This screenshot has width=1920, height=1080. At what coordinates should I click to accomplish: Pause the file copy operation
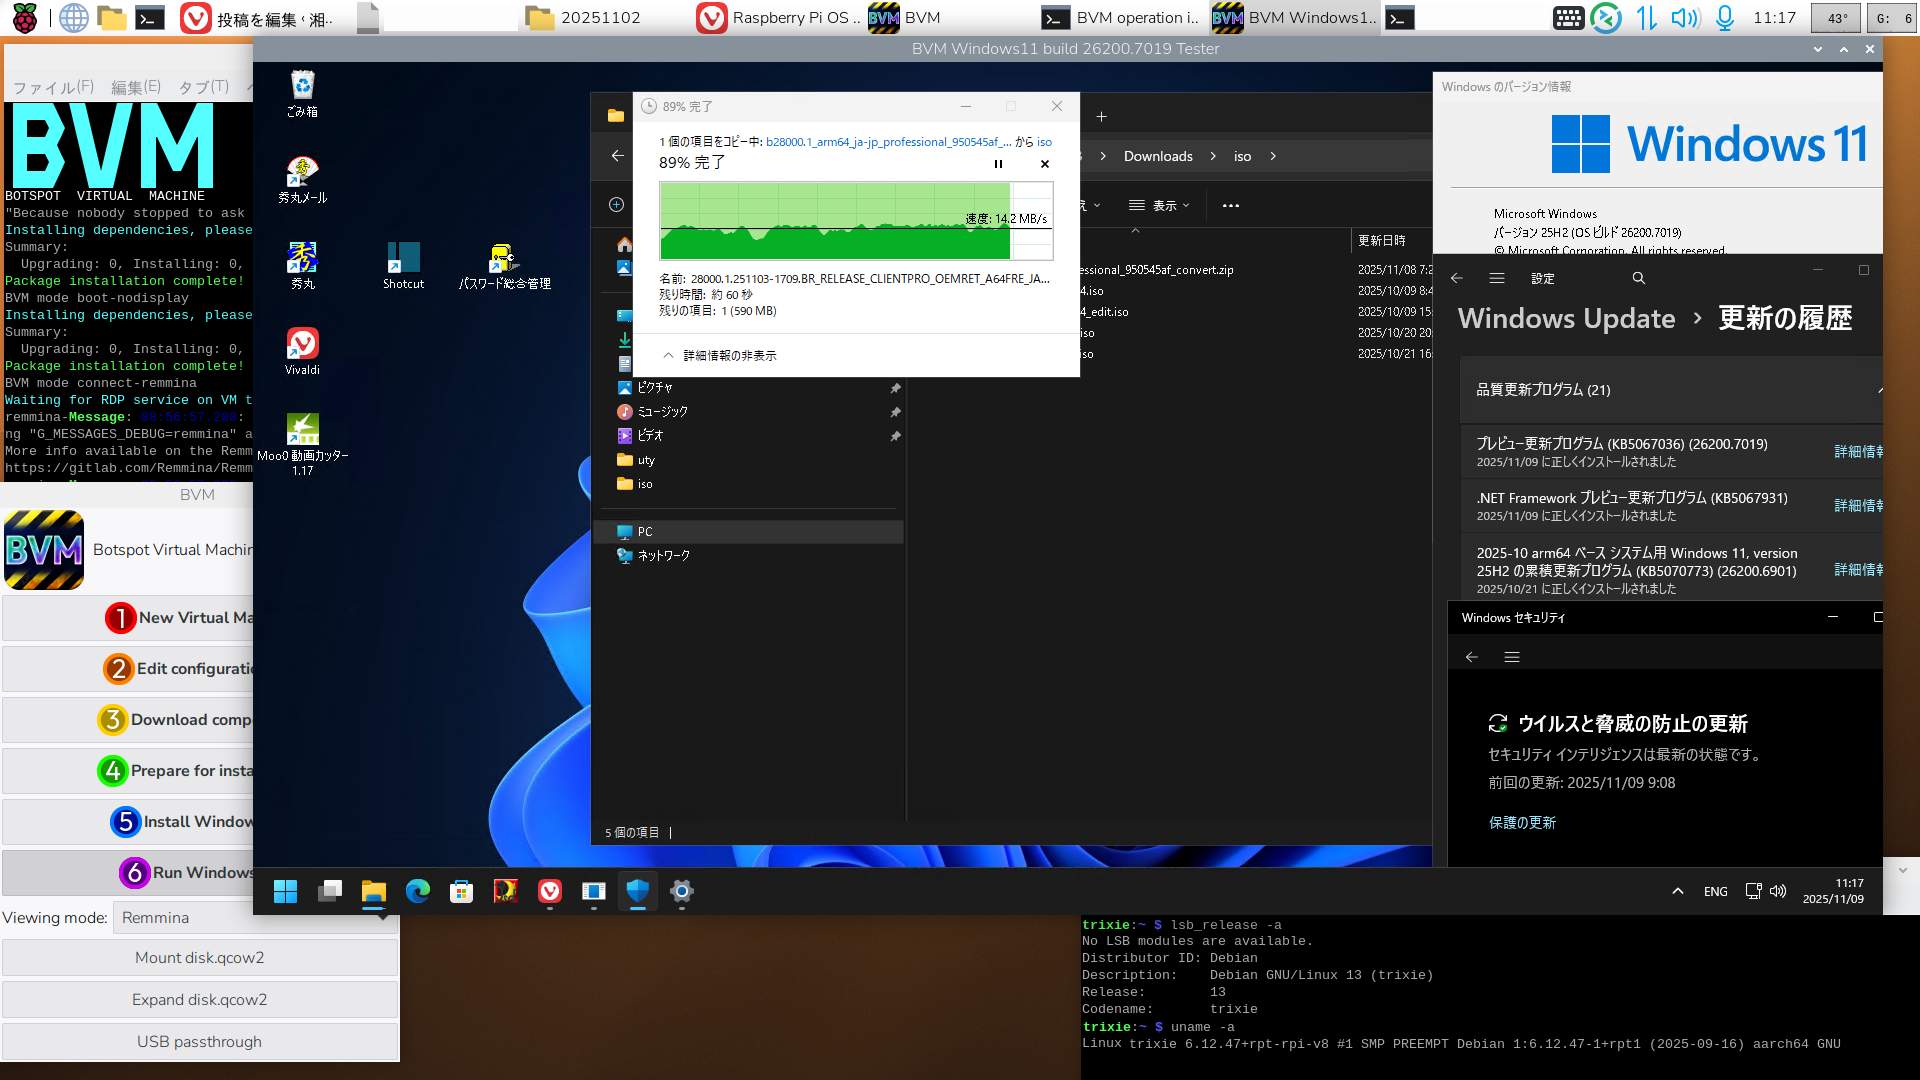(x=997, y=164)
